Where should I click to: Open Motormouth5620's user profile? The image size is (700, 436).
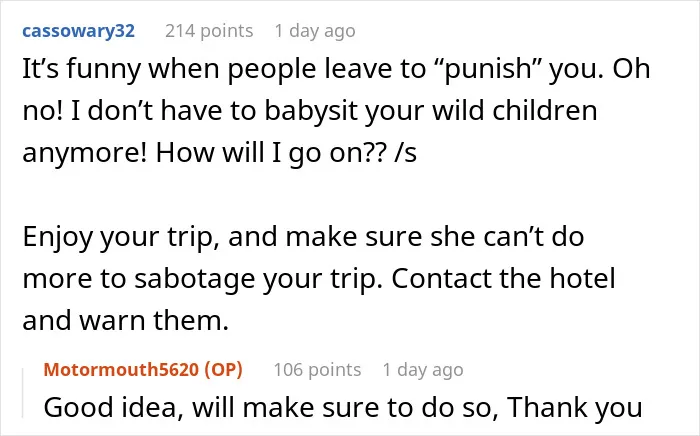[x=121, y=370]
